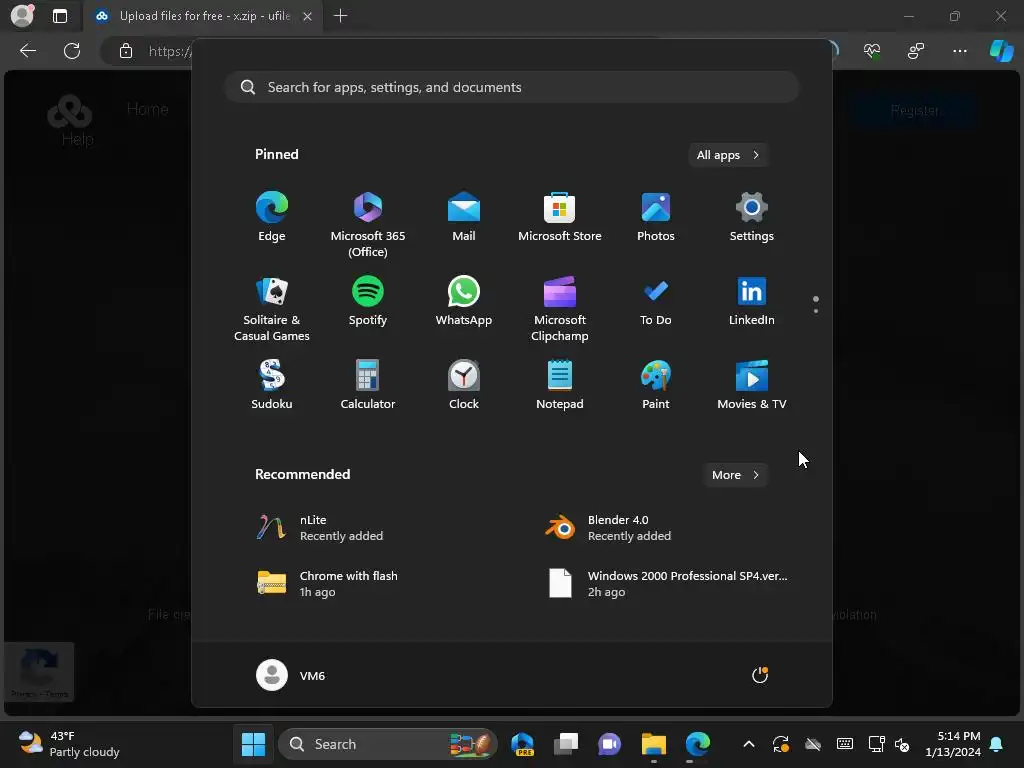Open Edge browser profile avatar
Screen dimensions: 1024x768
point(23,16)
